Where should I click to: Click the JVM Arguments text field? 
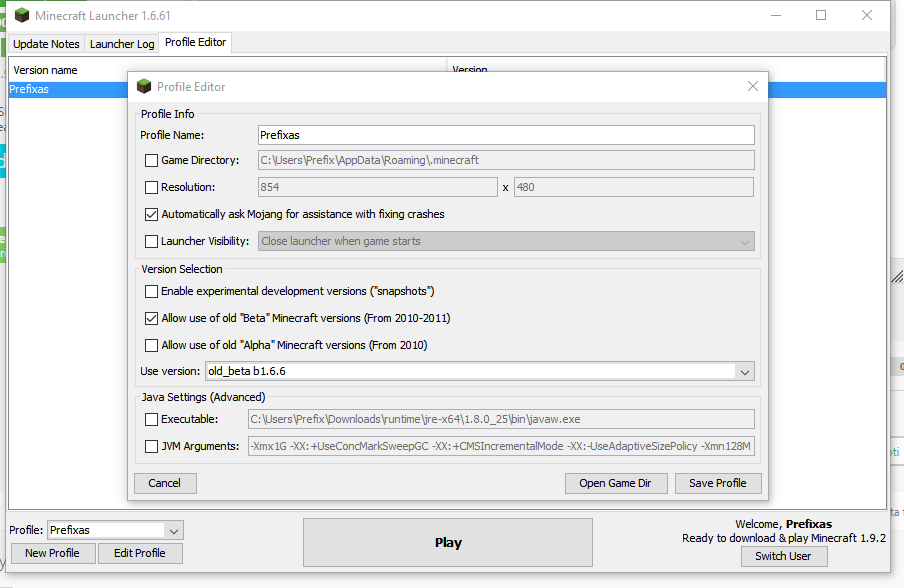pyautogui.click(x=502, y=446)
